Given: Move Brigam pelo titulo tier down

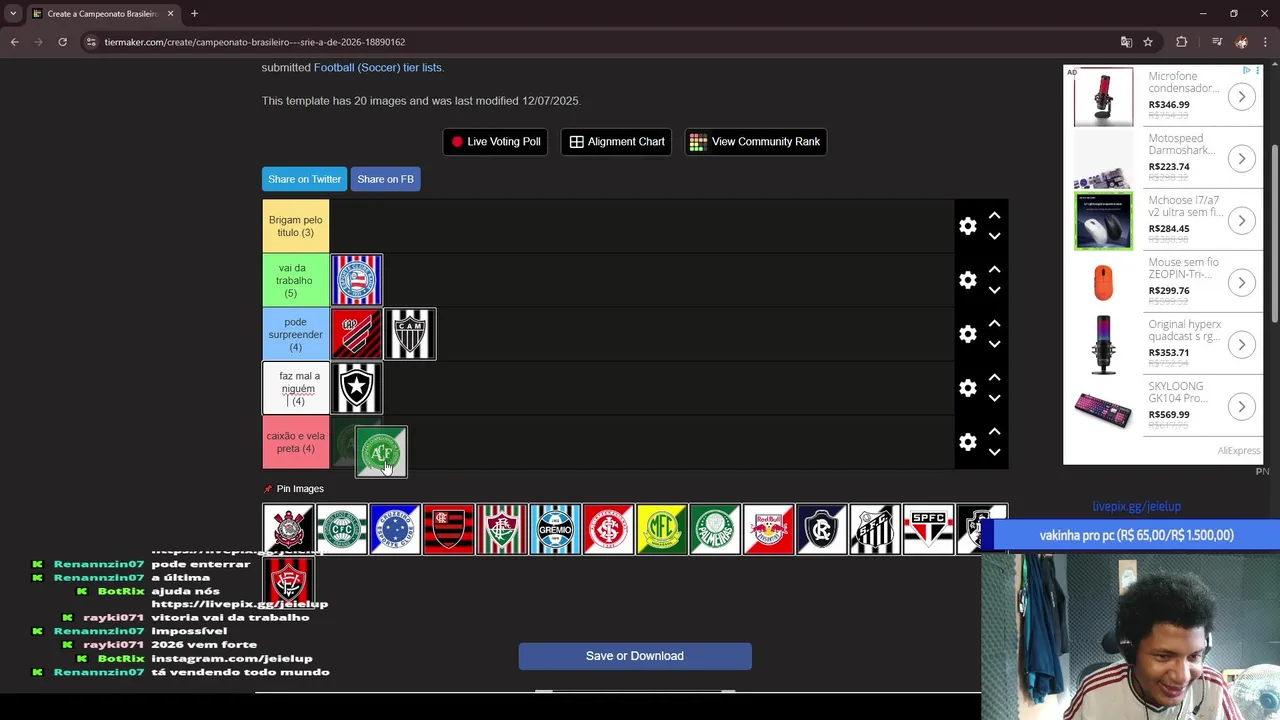Looking at the screenshot, I should [x=994, y=237].
